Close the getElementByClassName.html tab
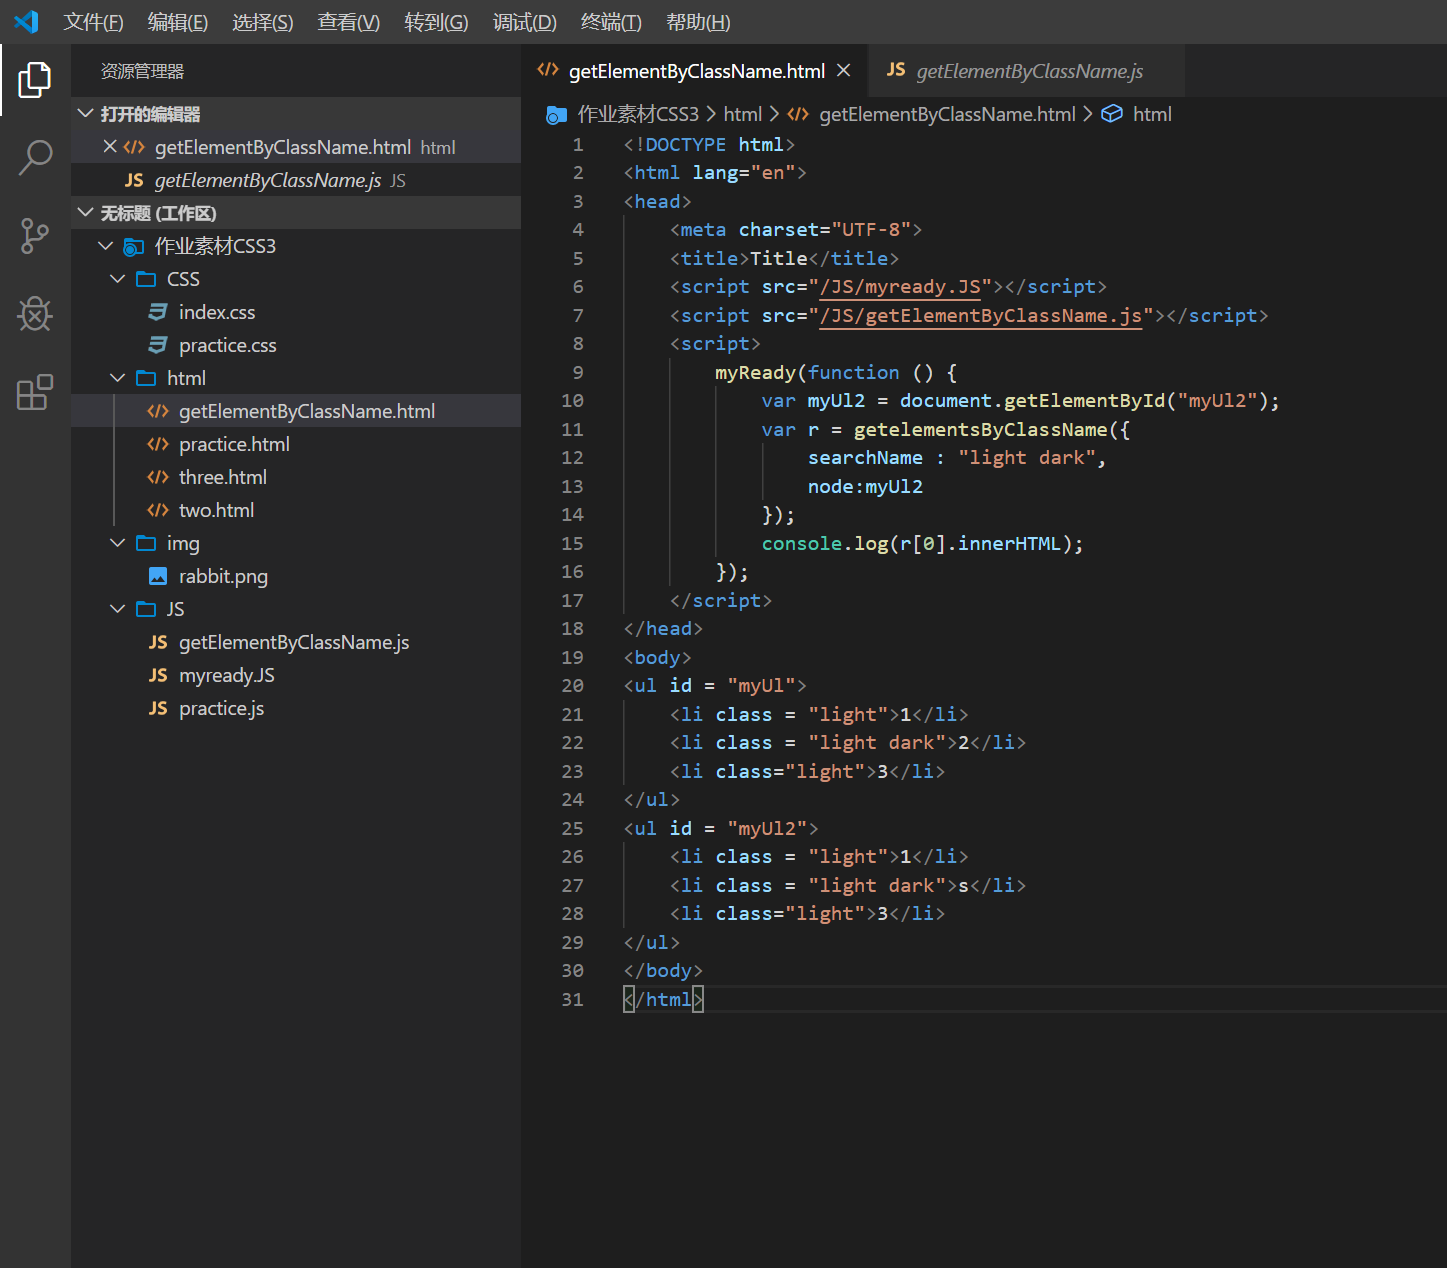The width and height of the screenshot is (1447, 1268). coord(843,70)
